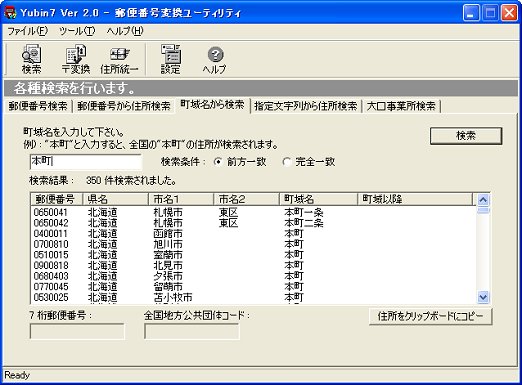Click 旭川市 in the 市名1 column
The image size is (522, 385).
(168, 244)
